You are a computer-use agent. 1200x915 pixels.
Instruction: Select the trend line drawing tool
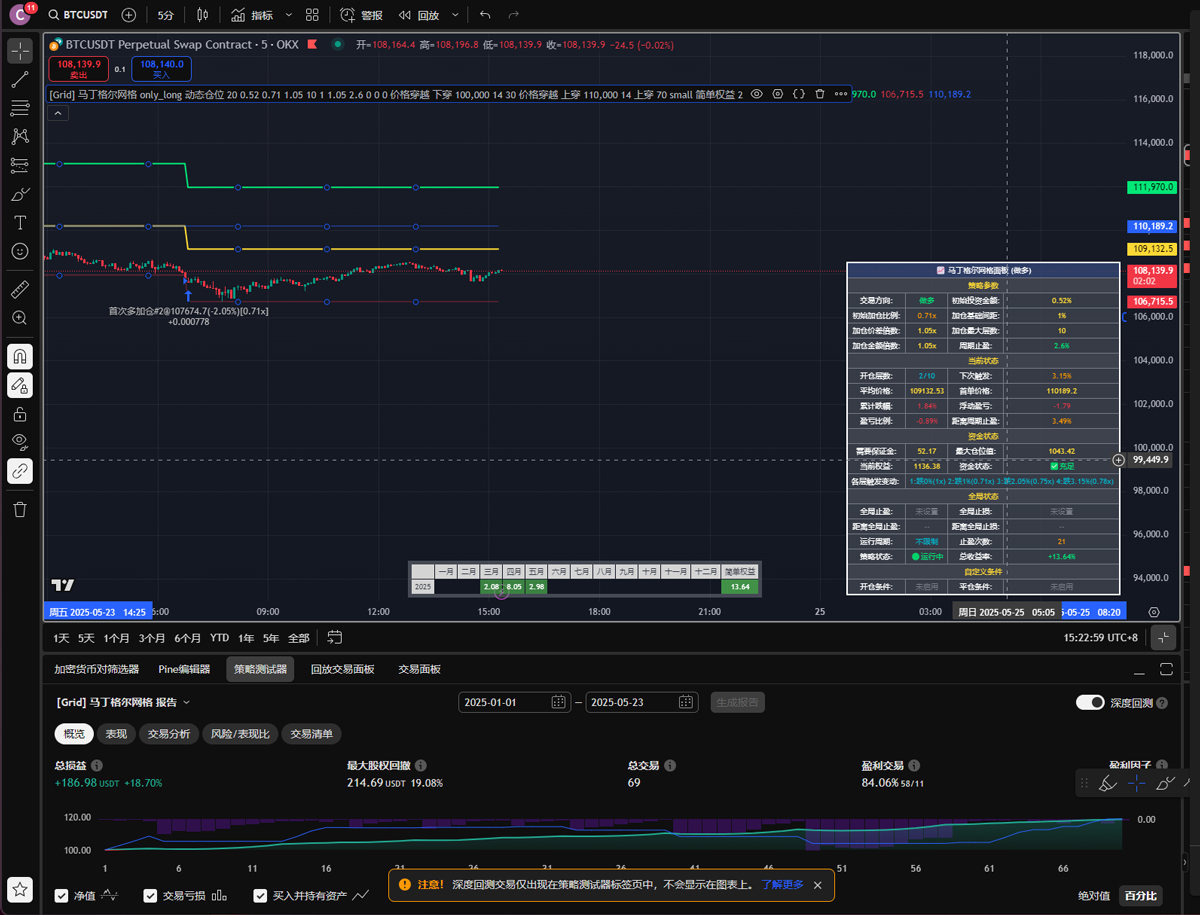(x=20, y=80)
